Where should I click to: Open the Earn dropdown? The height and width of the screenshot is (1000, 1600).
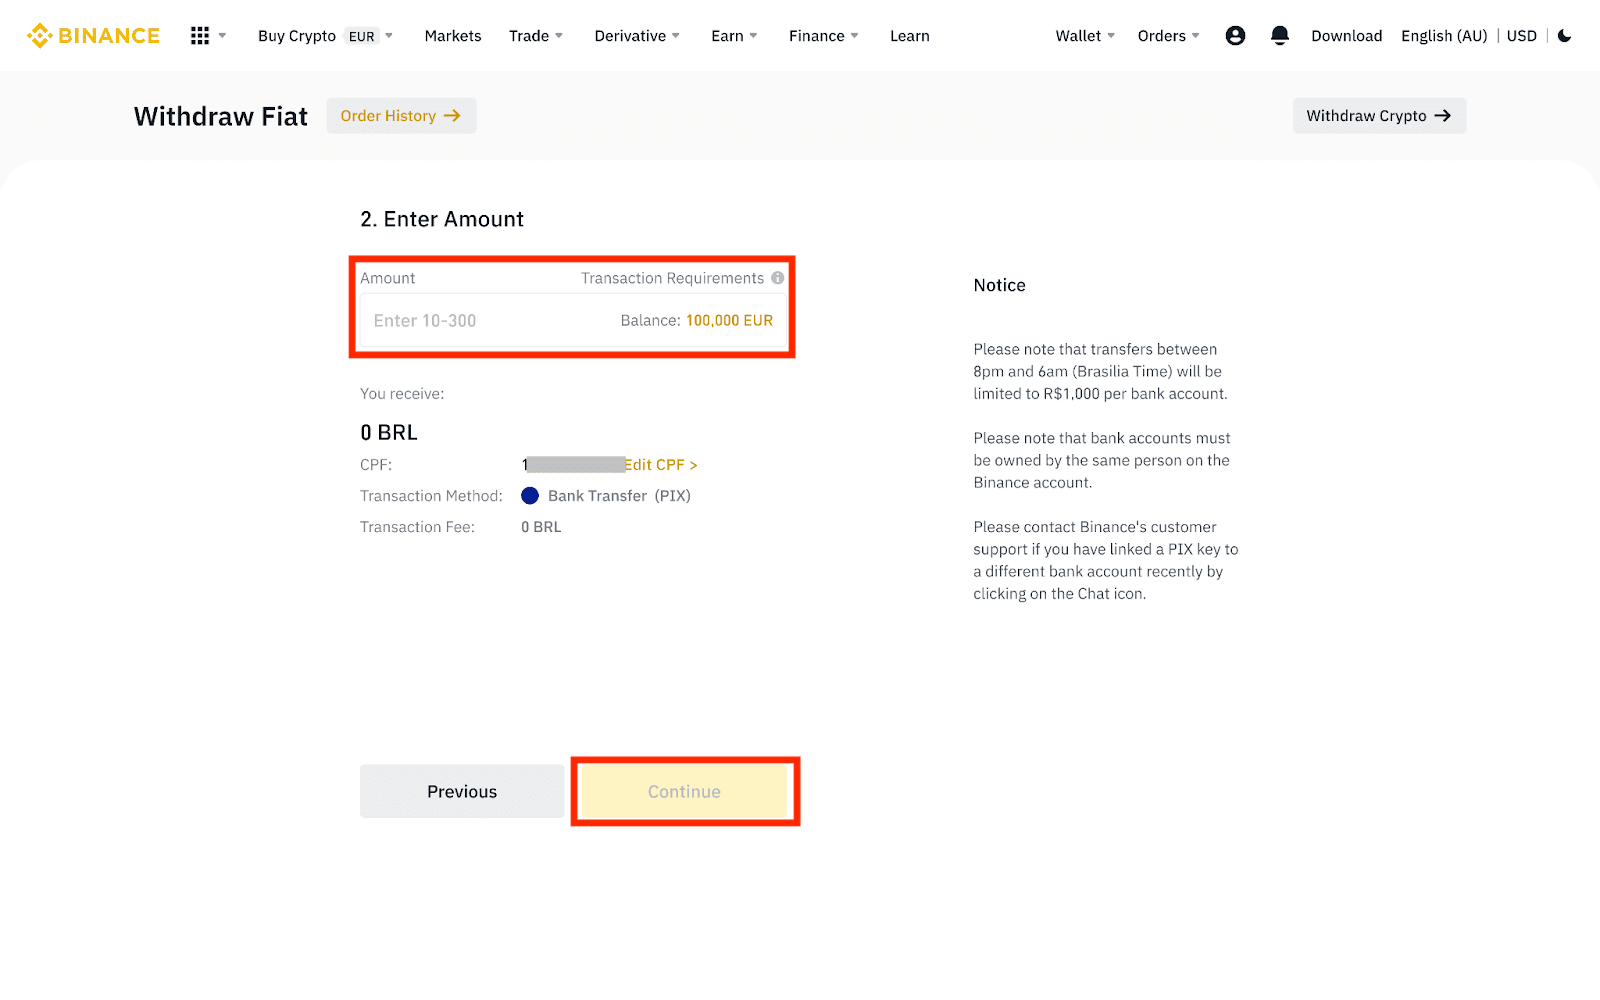click(x=733, y=36)
